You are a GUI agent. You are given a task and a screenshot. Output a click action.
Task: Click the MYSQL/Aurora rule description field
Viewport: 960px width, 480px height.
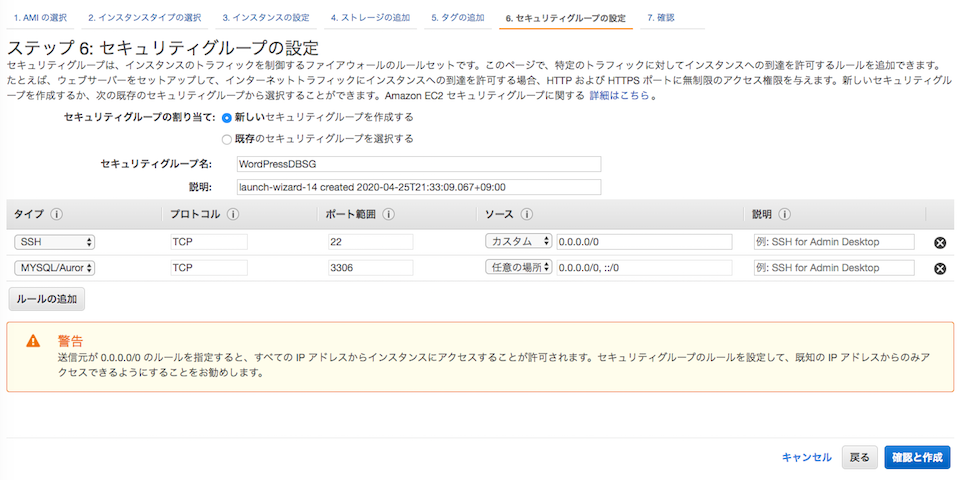834,268
